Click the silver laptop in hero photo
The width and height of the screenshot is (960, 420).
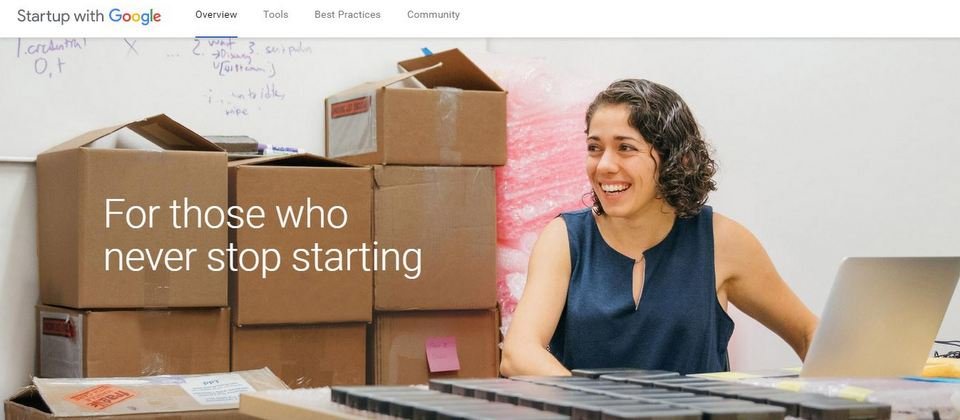point(882,317)
